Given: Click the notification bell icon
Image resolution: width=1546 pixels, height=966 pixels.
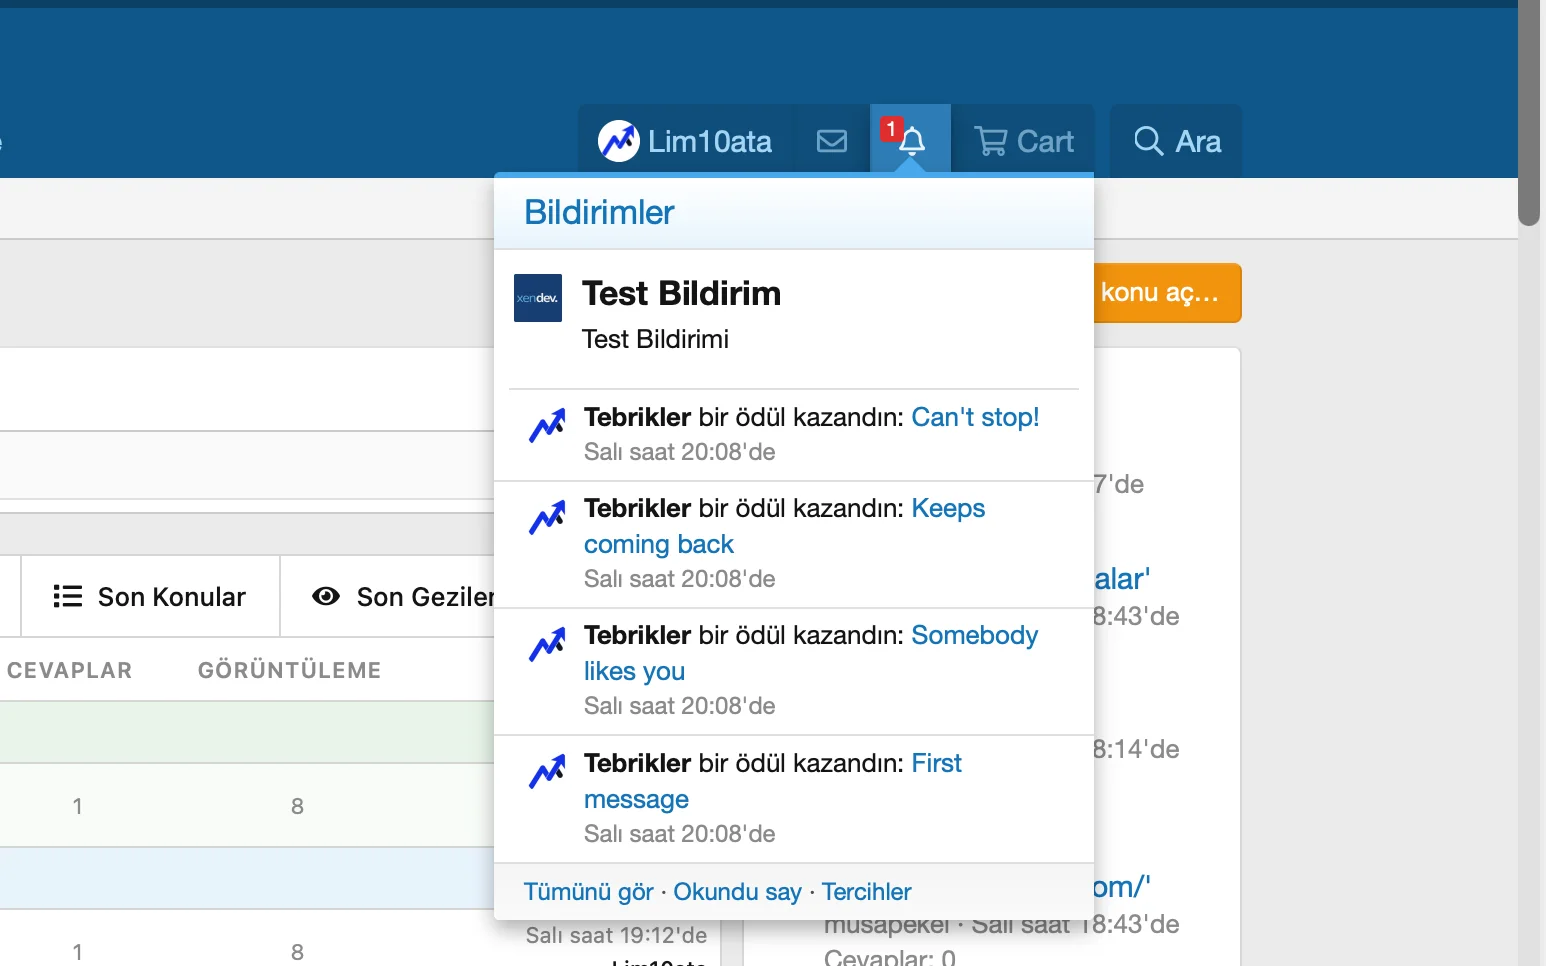Looking at the screenshot, I should 911,141.
